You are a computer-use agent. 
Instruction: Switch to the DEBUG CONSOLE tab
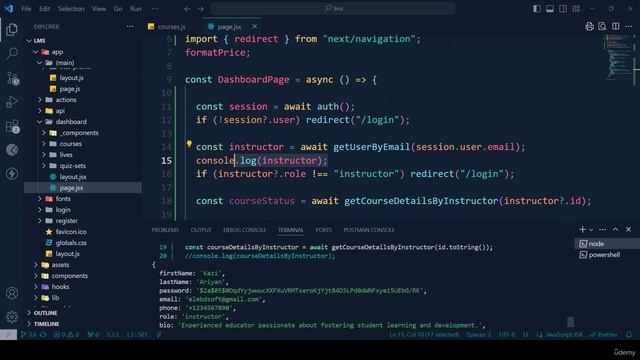pos(244,230)
